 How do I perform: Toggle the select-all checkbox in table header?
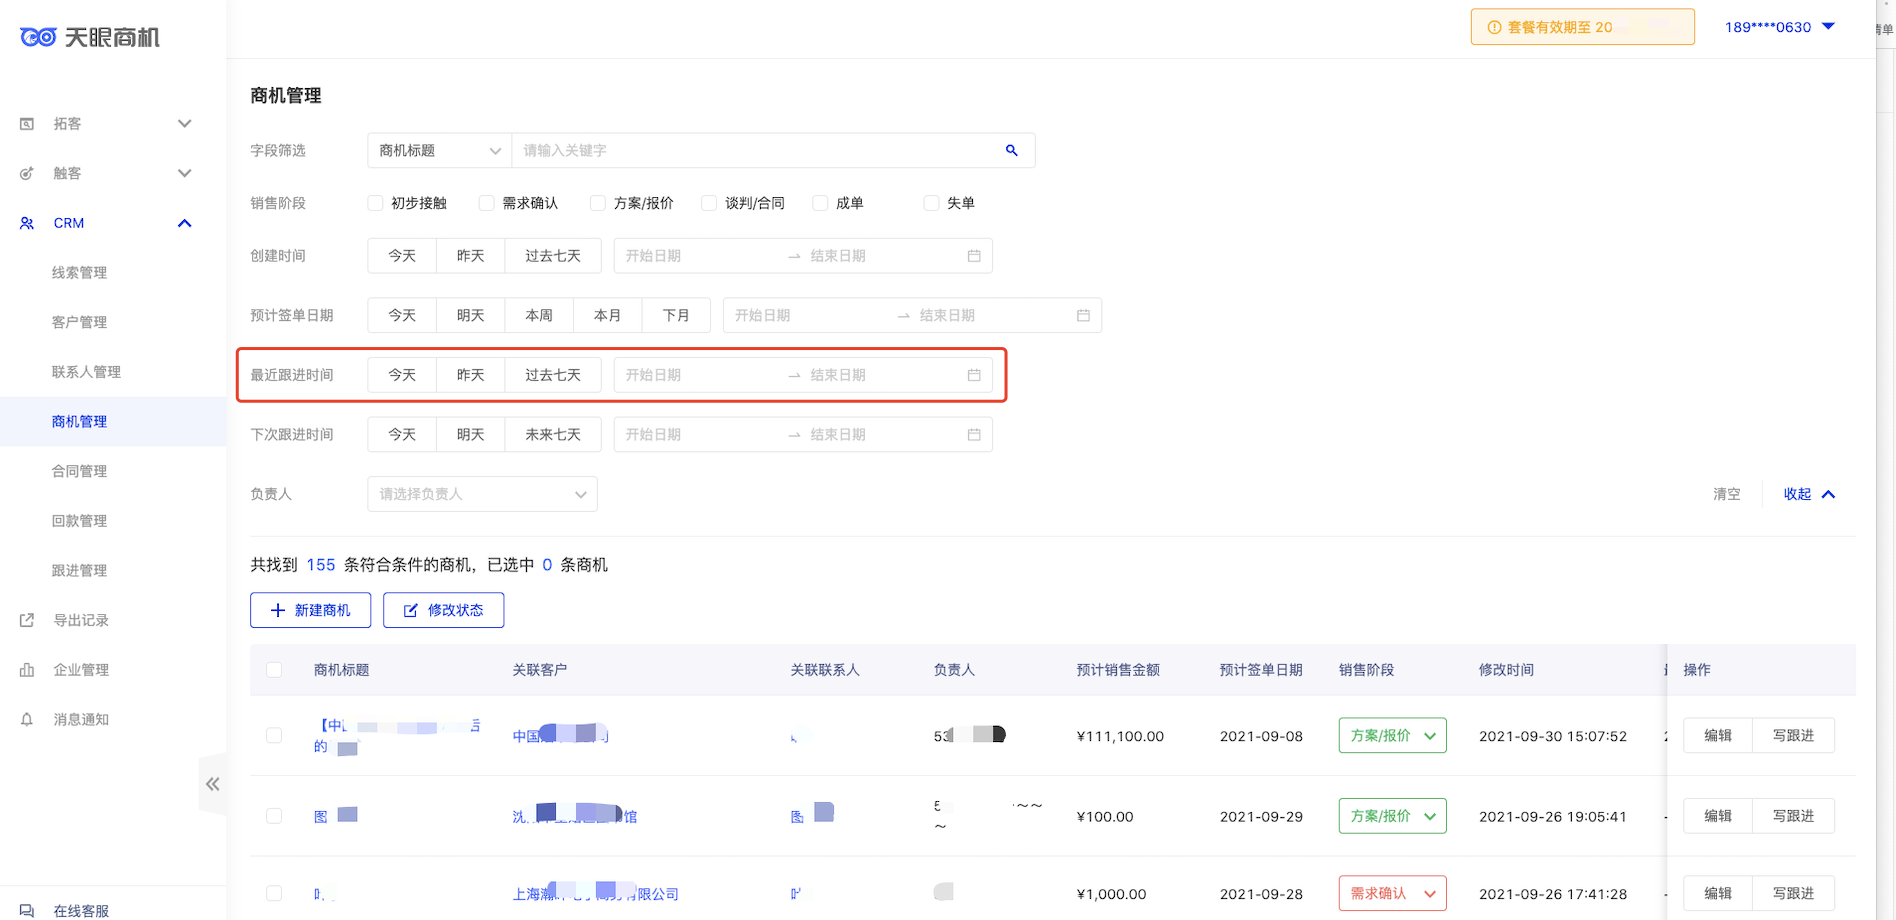(274, 670)
